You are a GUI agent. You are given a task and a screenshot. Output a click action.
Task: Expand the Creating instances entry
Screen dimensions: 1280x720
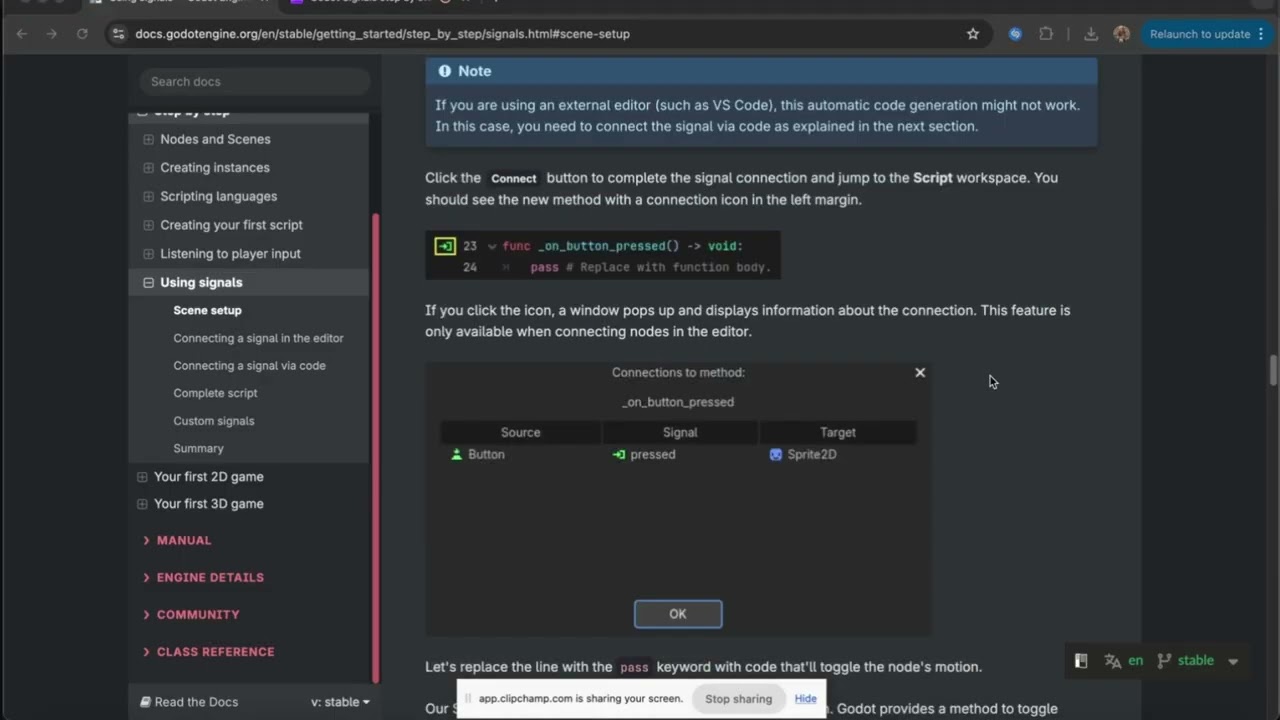click(x=148, y=168)
